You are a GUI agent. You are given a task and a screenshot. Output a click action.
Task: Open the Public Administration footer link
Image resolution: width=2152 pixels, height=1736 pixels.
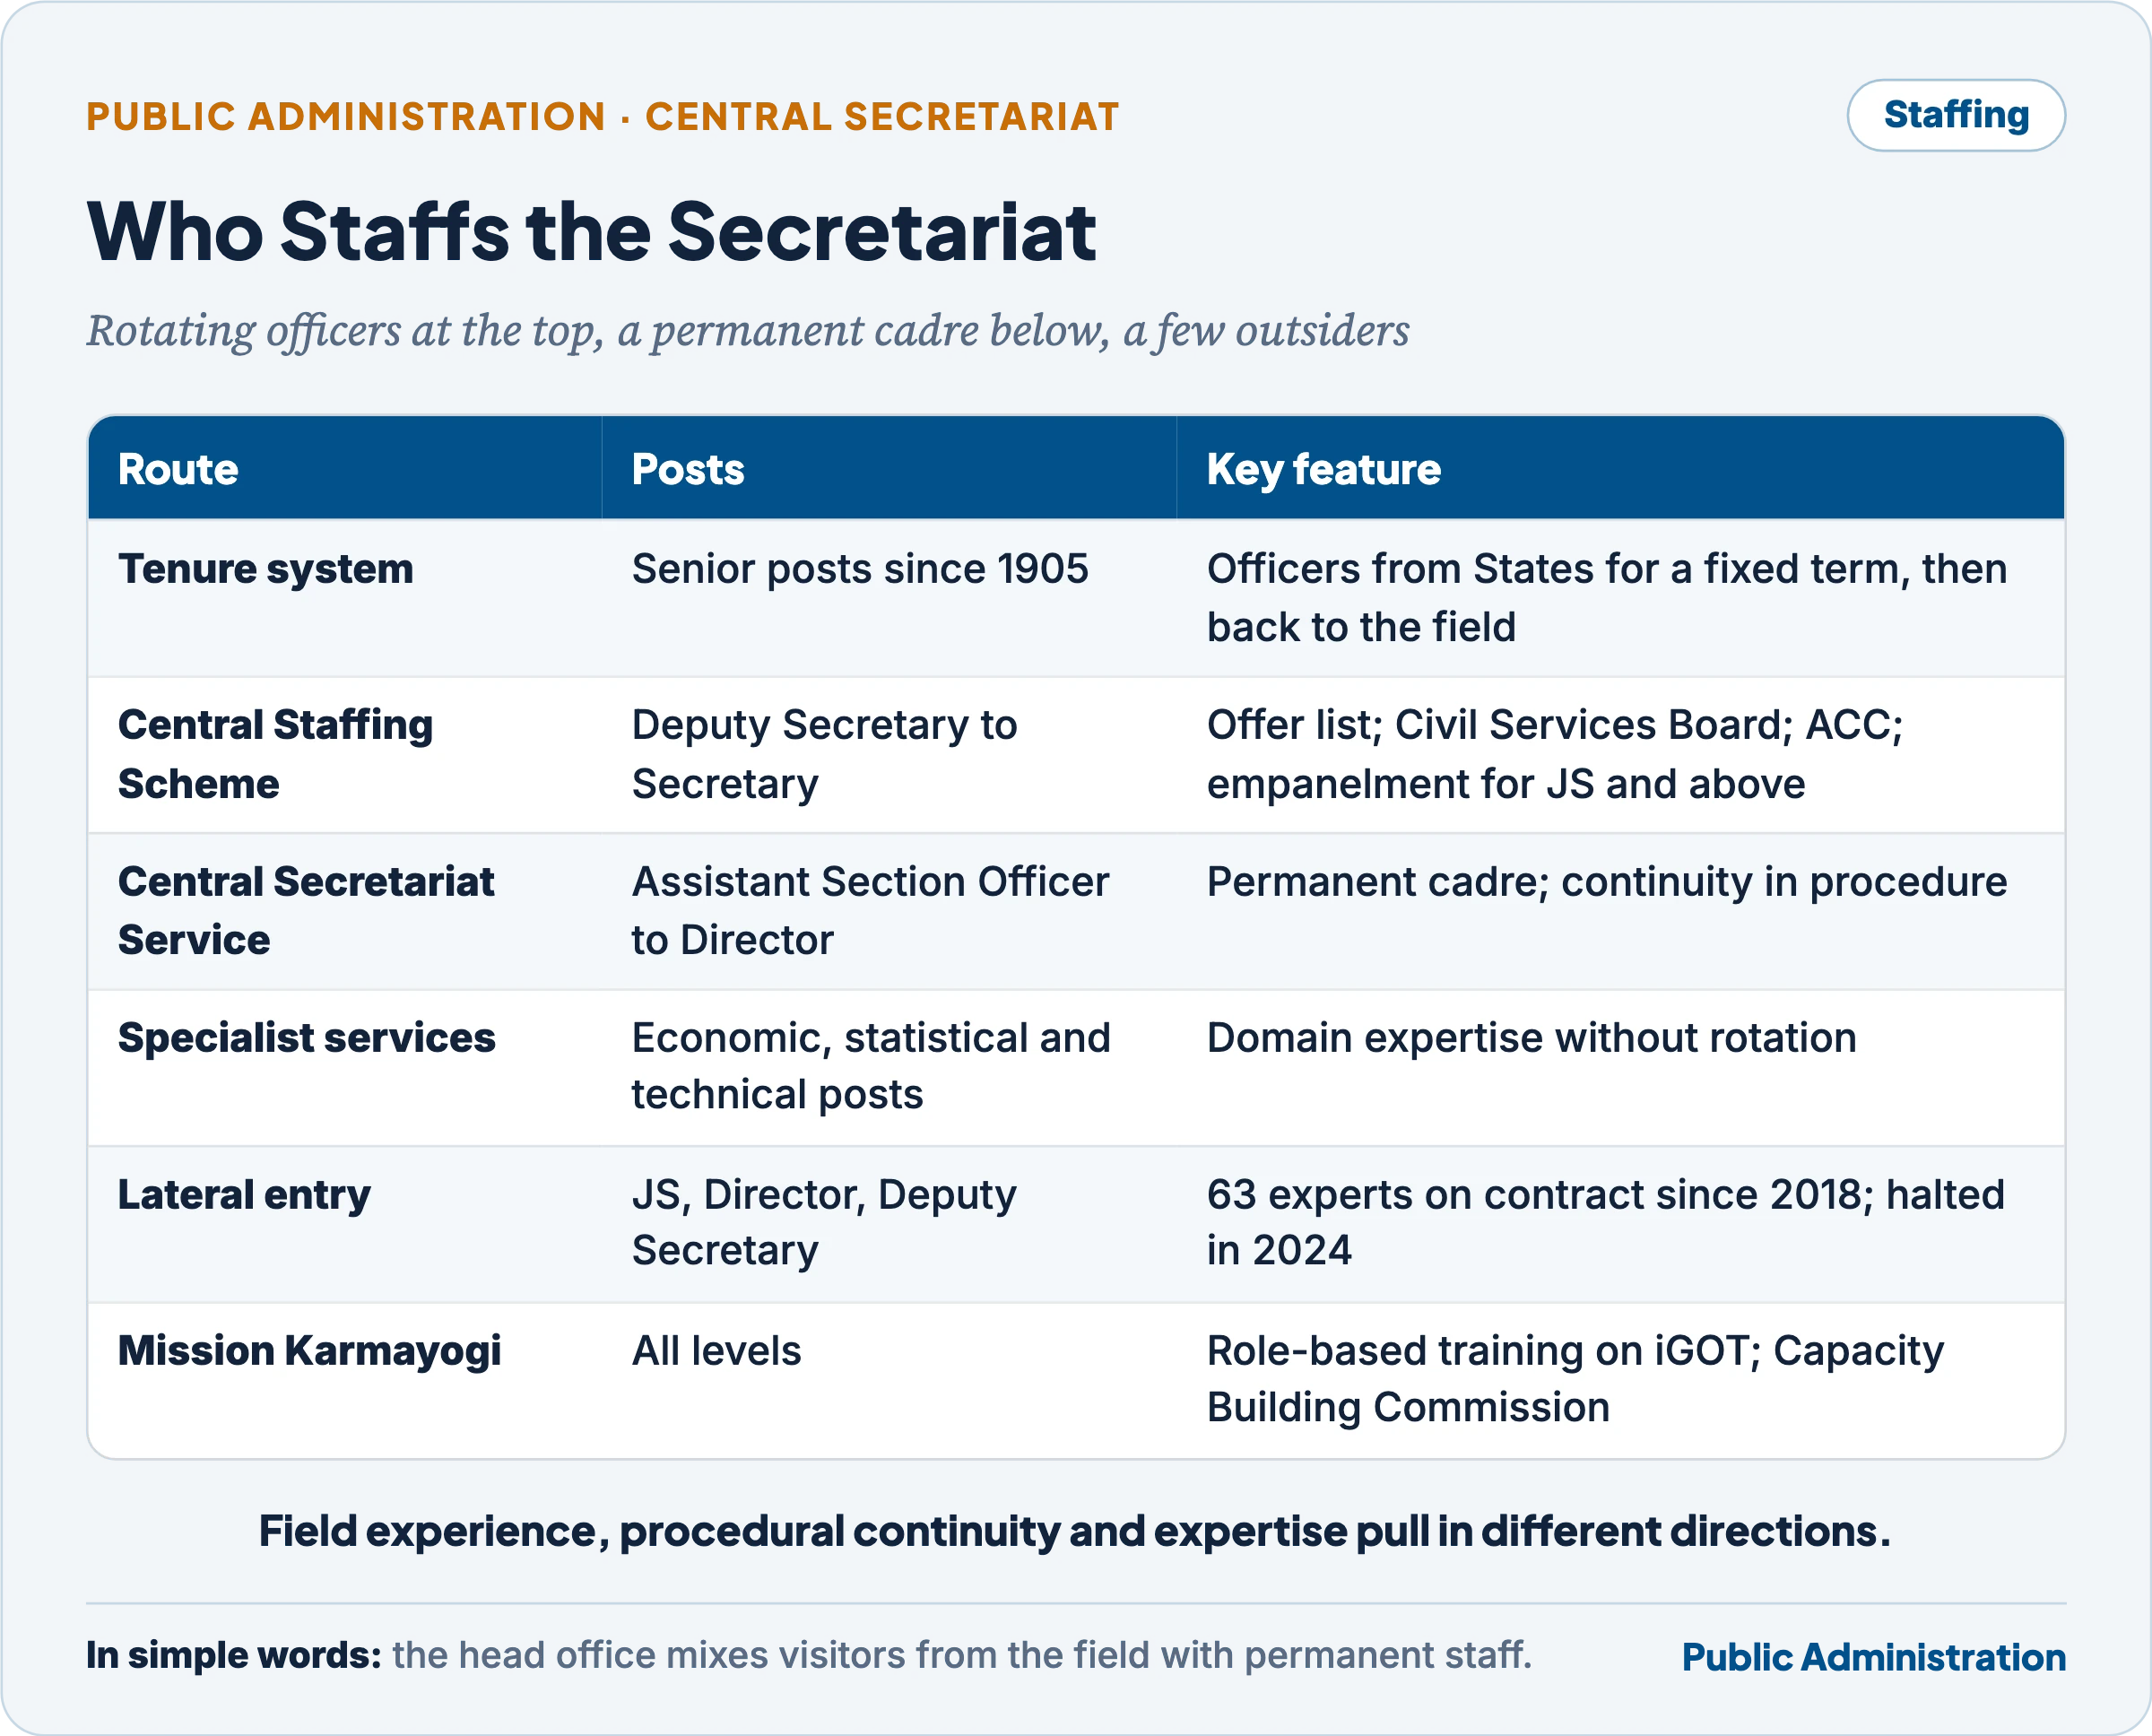click(x=1874, y=1657)
